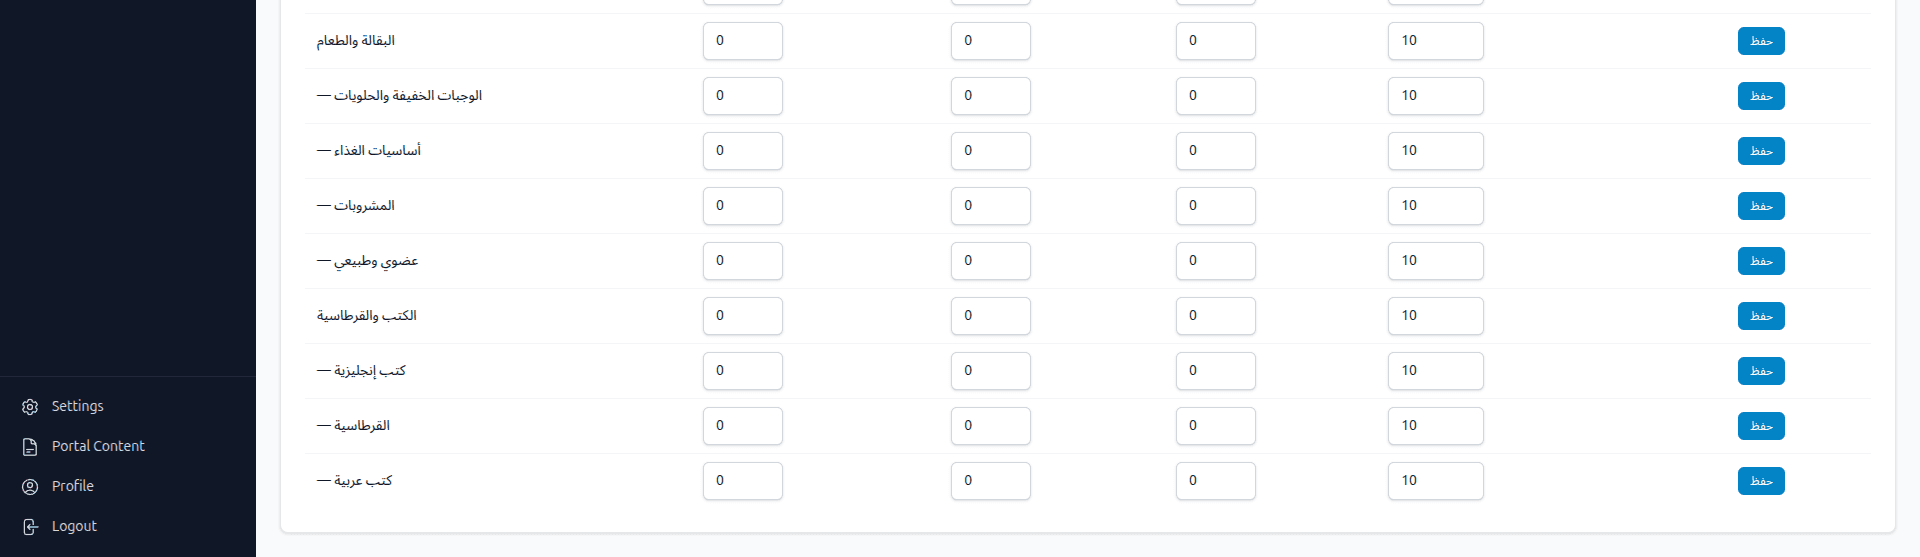Click leftmost zero field in القرطاسية row

coord(742,426)
